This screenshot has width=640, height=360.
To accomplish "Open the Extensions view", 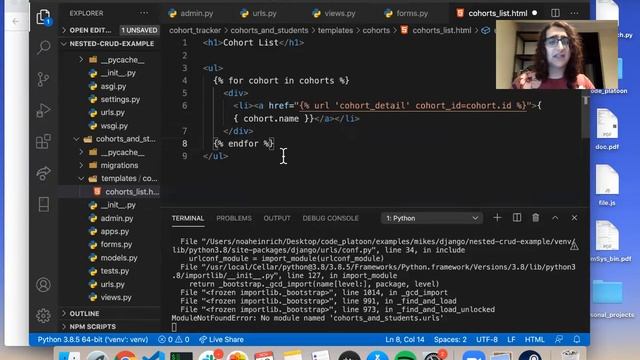I will (x=43, y=142).
